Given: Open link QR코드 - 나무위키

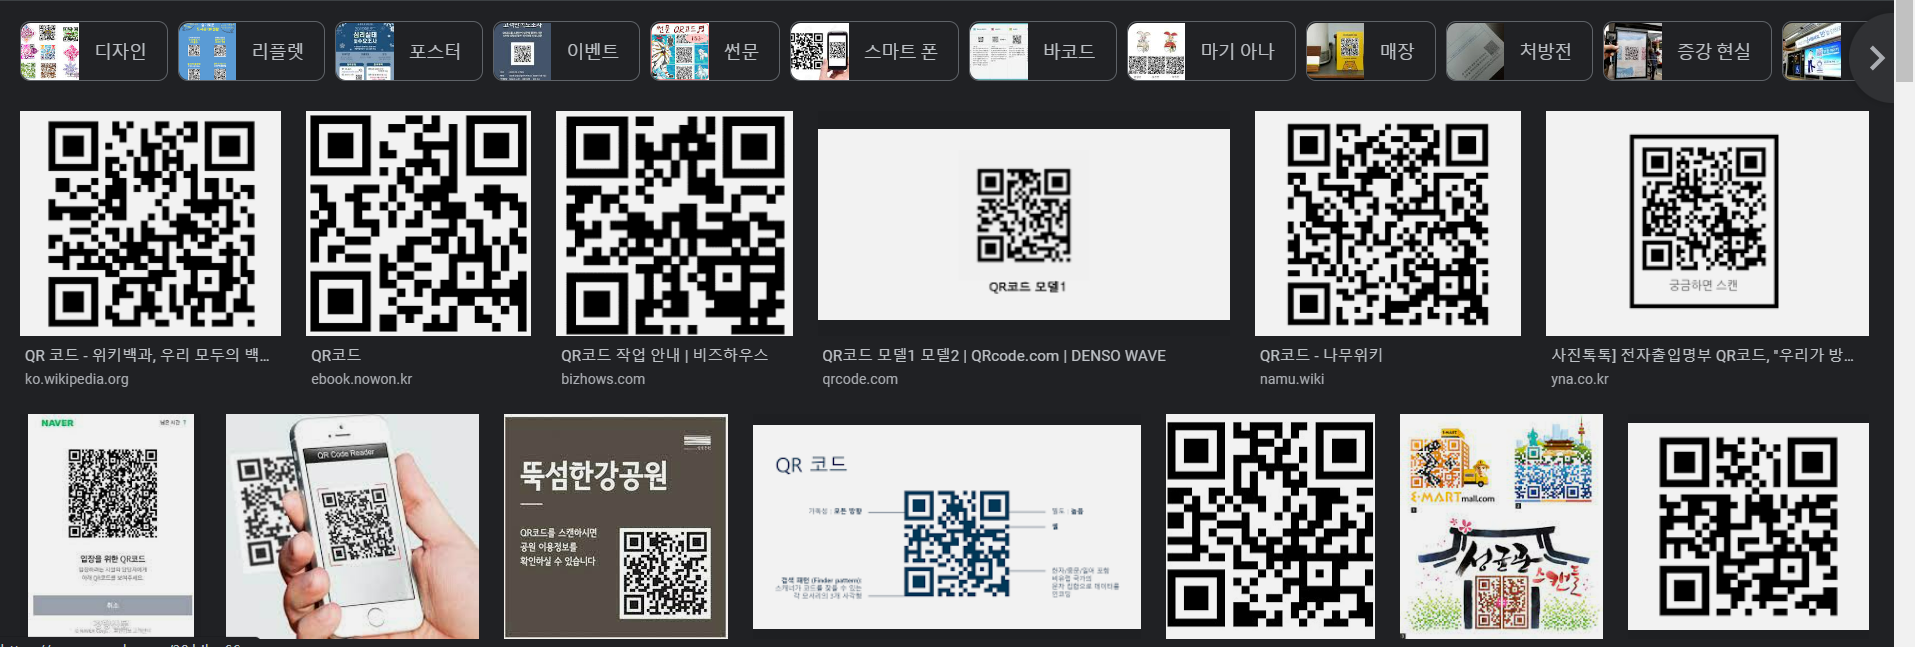Looking at the screenshot, I should coord(1321,355).
